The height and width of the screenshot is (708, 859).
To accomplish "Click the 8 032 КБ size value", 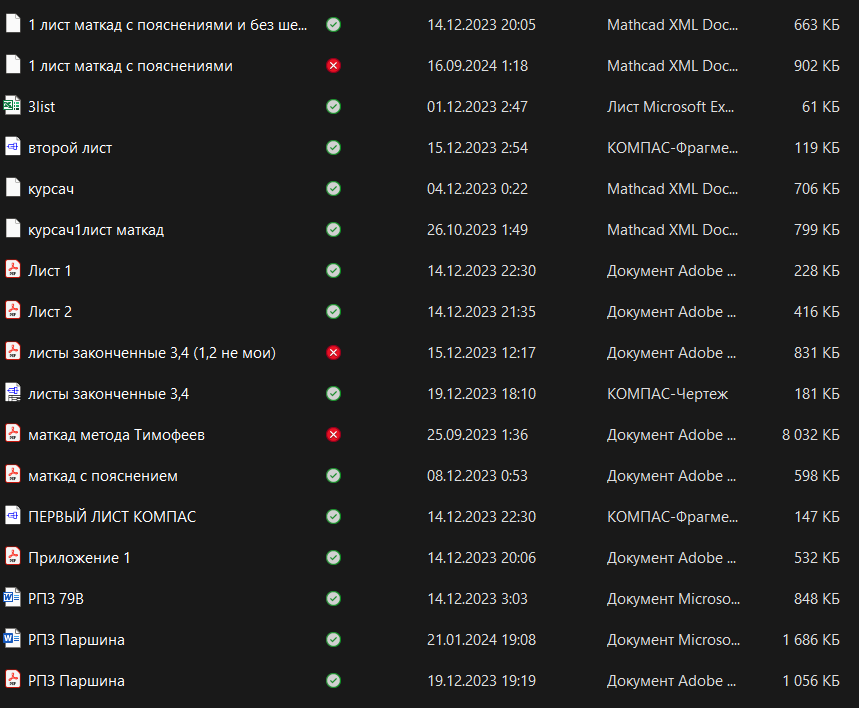I will pos(810,434).
